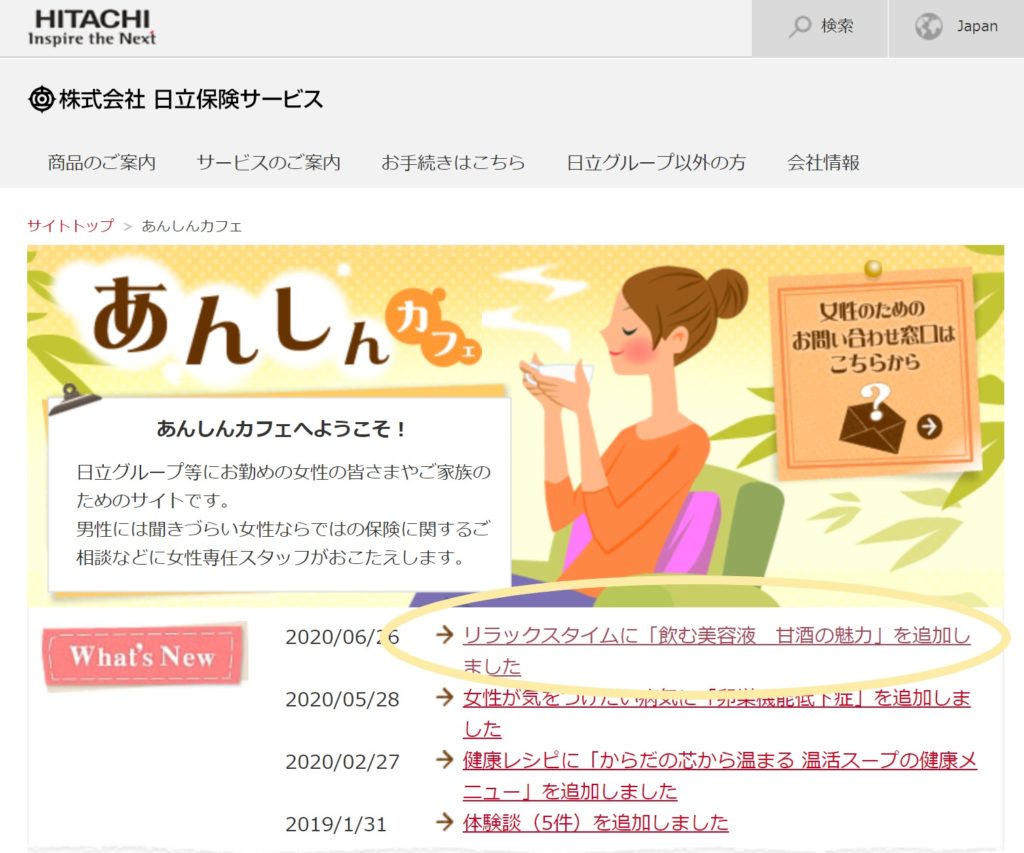Click the magnifying glass search icon

point(800,27)
